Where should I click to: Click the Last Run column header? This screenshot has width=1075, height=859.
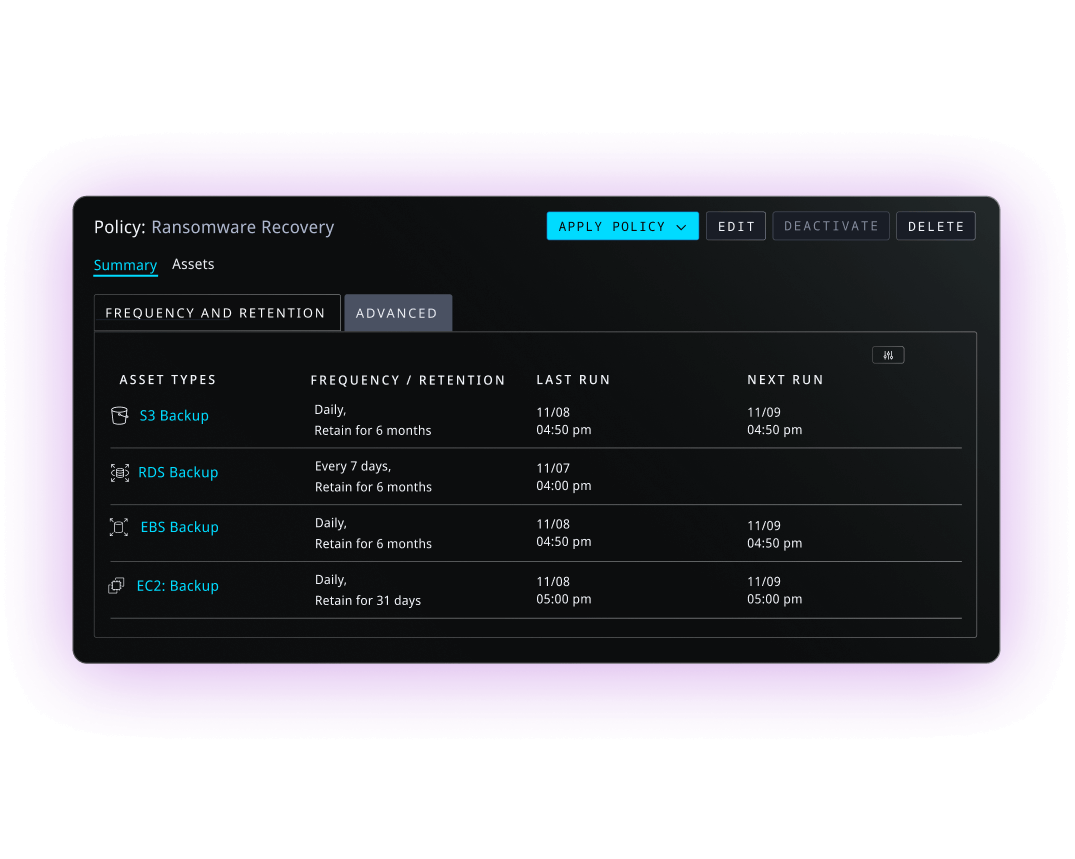[573, 380]
